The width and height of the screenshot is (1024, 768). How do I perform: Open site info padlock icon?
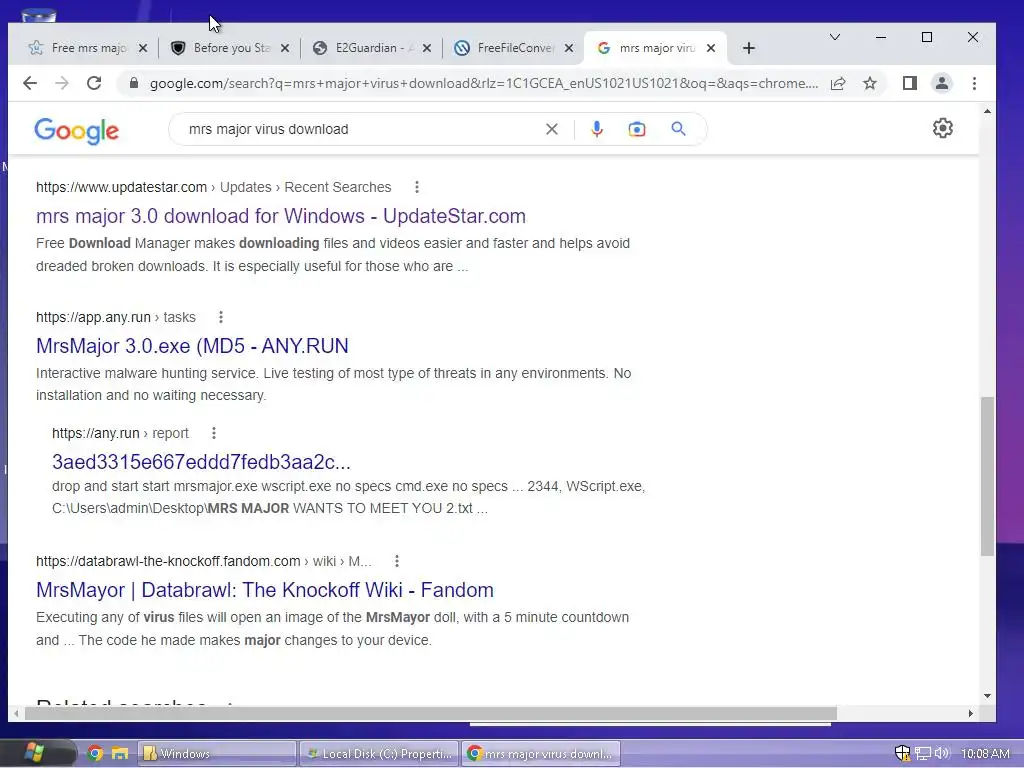pyautogui.click(x=134, y=83)
